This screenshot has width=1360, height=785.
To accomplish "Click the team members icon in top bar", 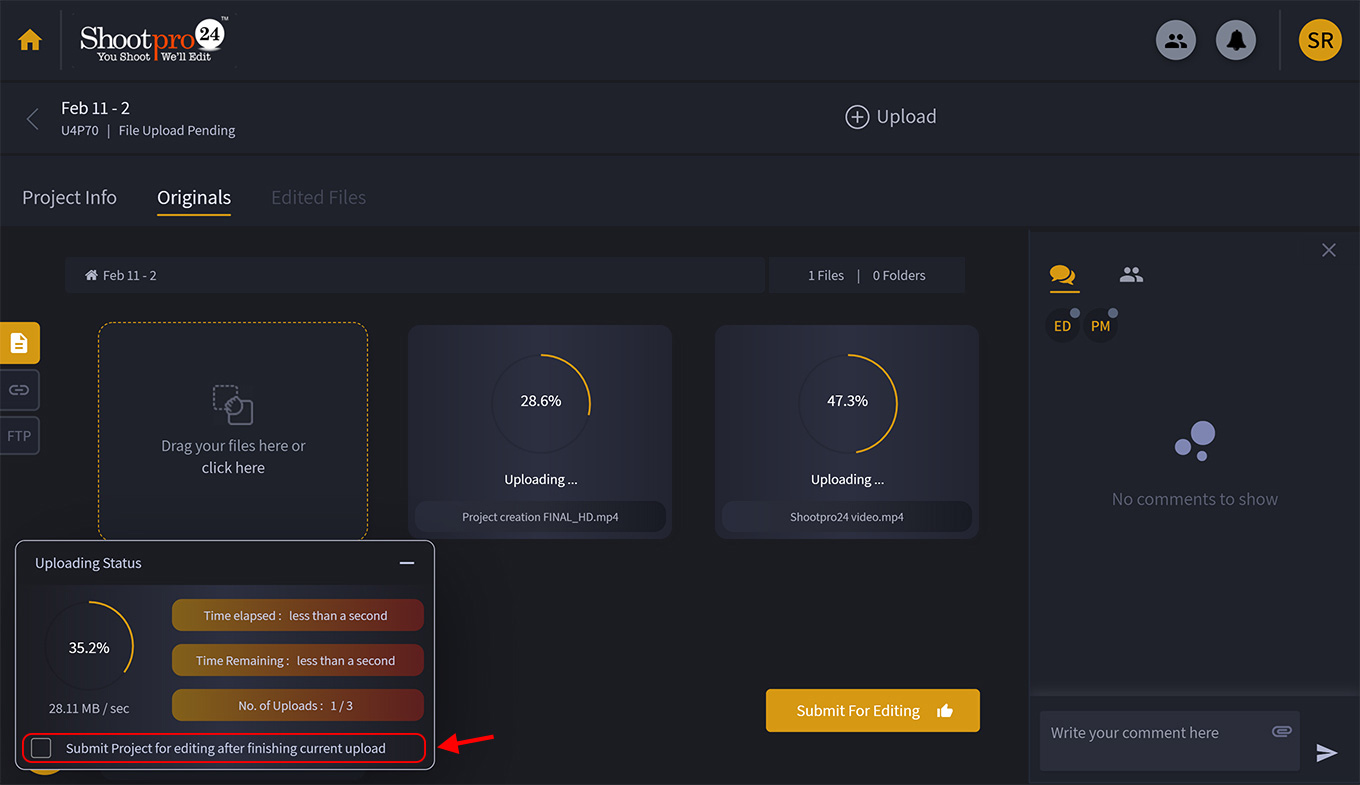I will click(1176, 40).
